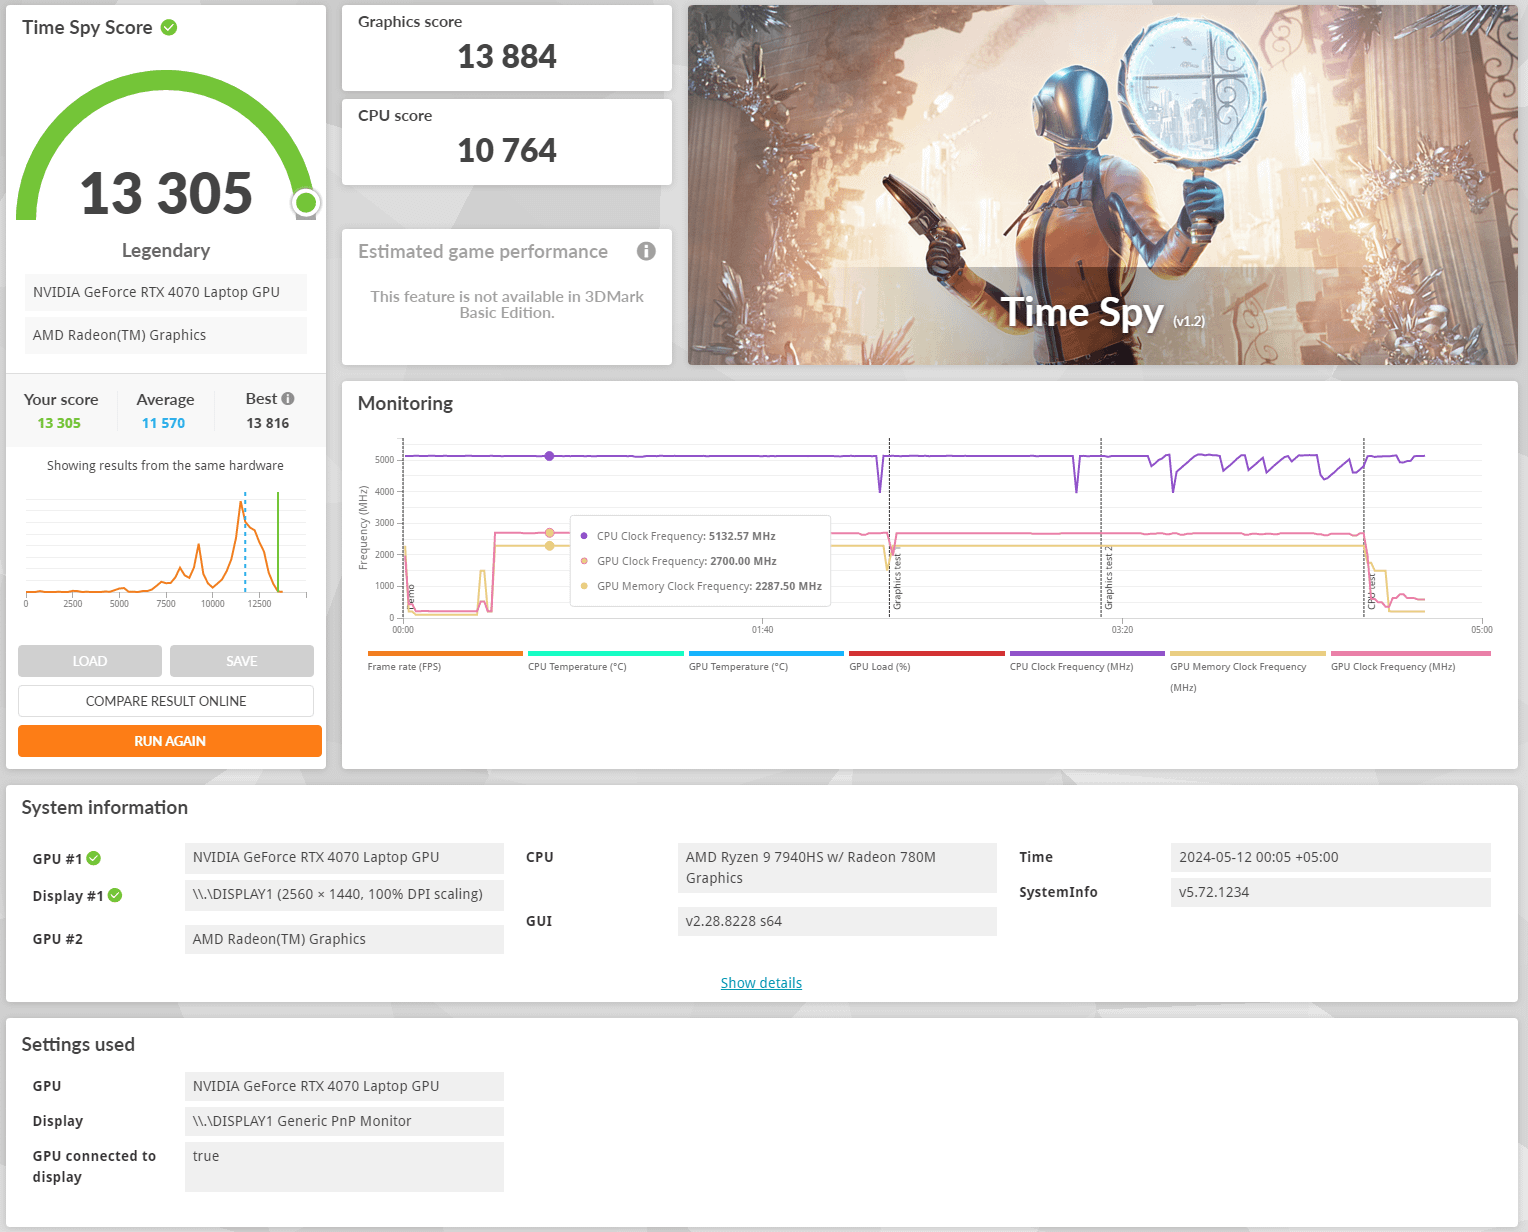Click the Settings GPU value NVIDIA GeForce RTX 4070

(x=344, y=1086)
